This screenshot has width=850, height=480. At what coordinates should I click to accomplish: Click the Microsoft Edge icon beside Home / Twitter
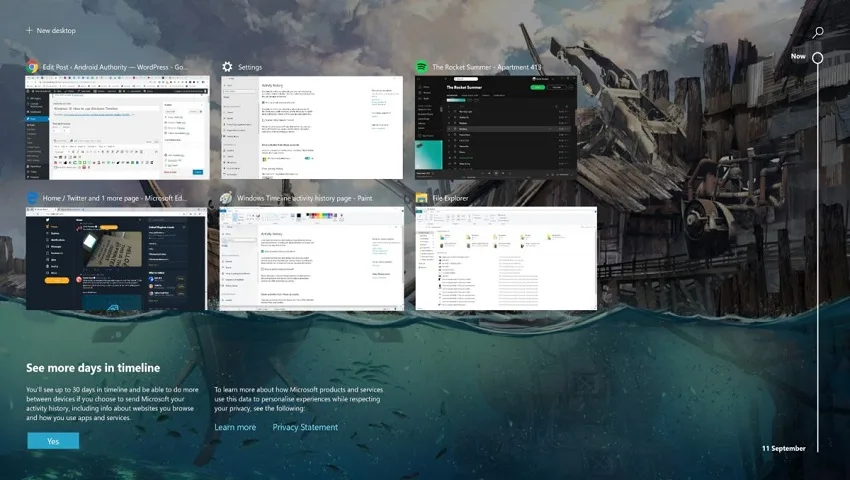[x=32, y=198]
